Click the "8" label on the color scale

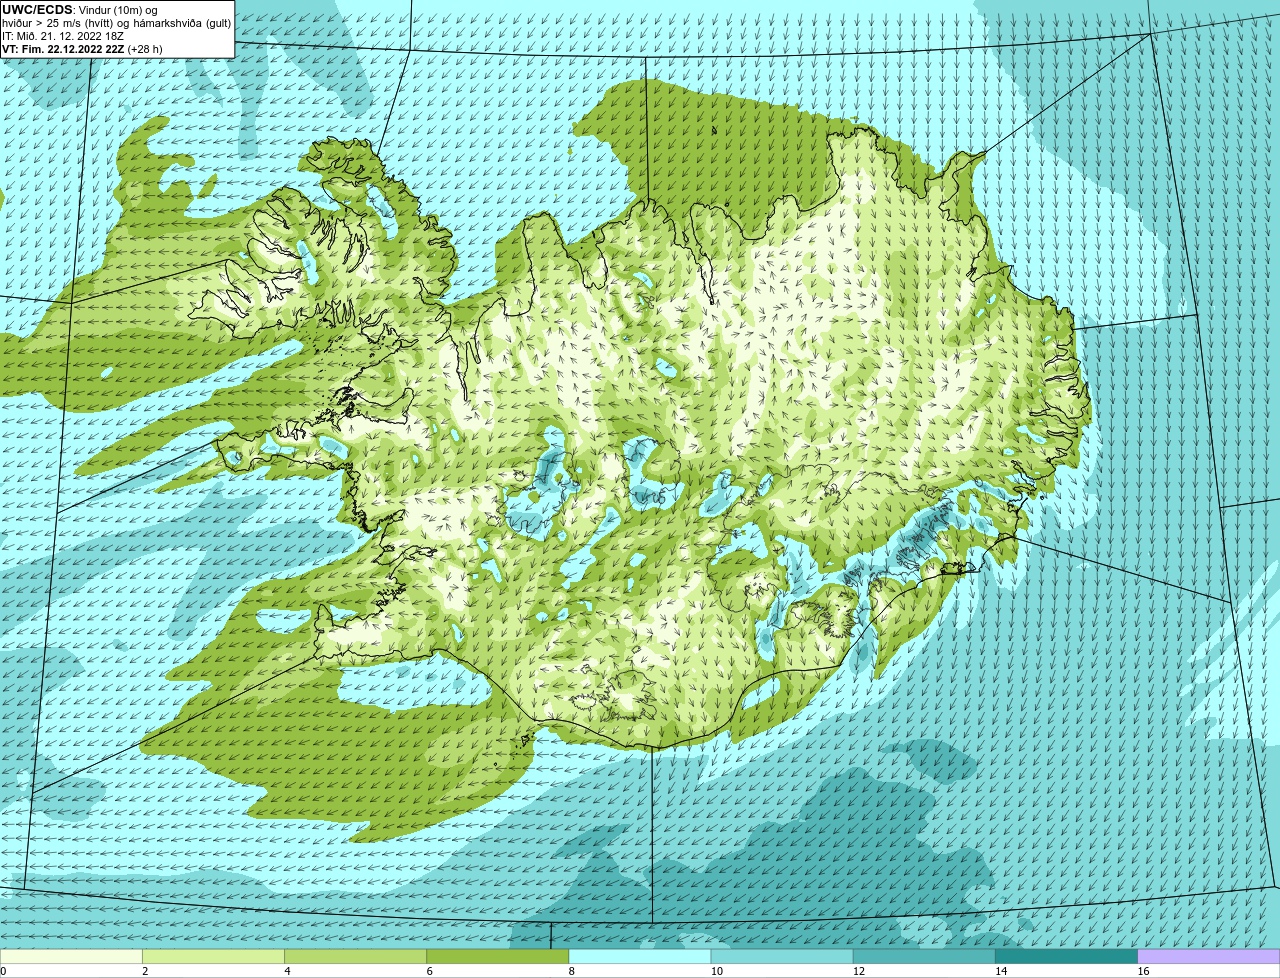[x=572, y=971]
